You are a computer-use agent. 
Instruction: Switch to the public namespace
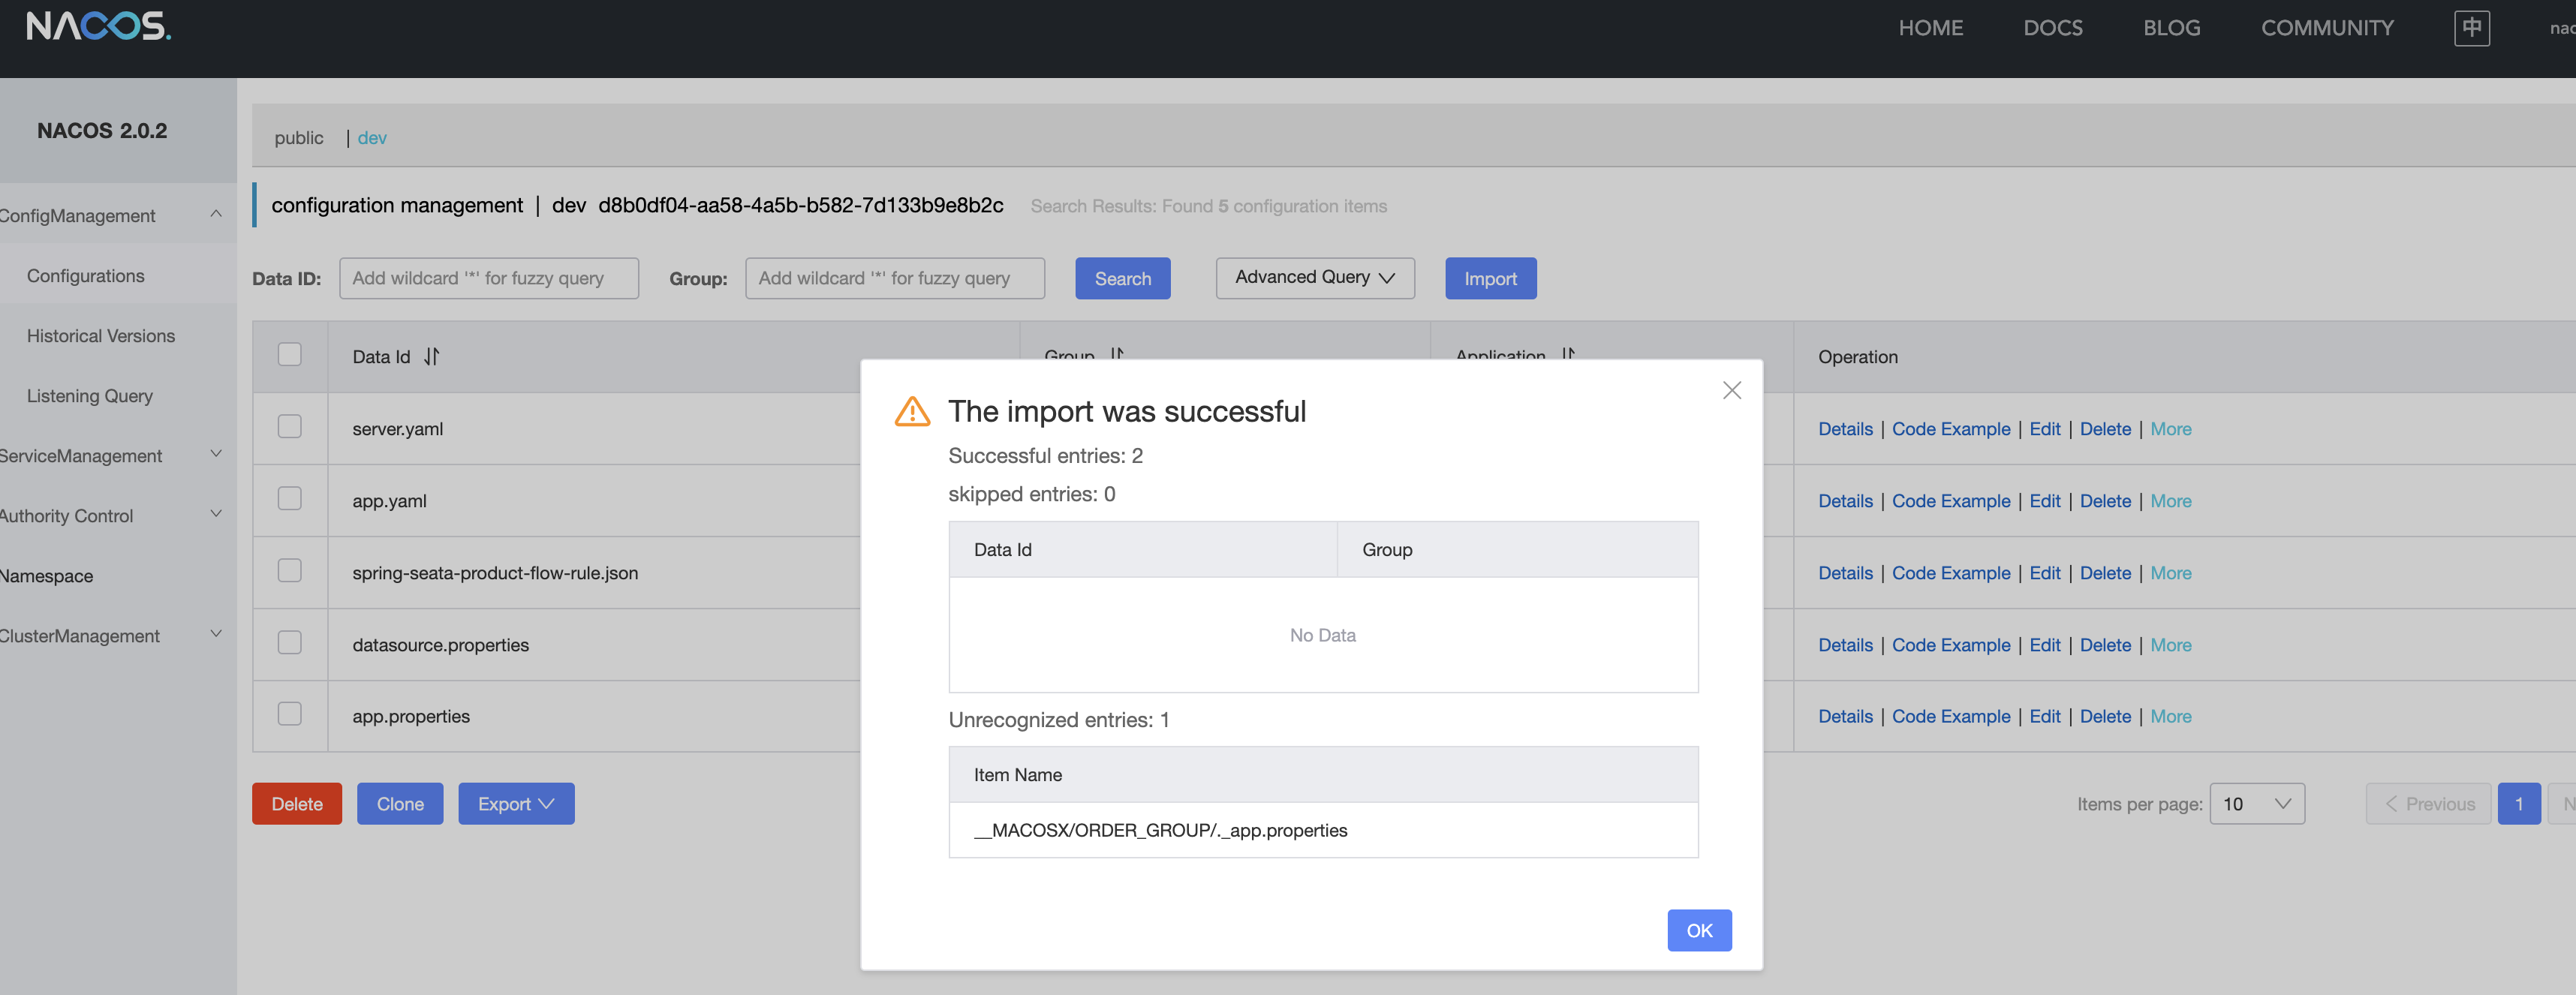coord(299,138)
